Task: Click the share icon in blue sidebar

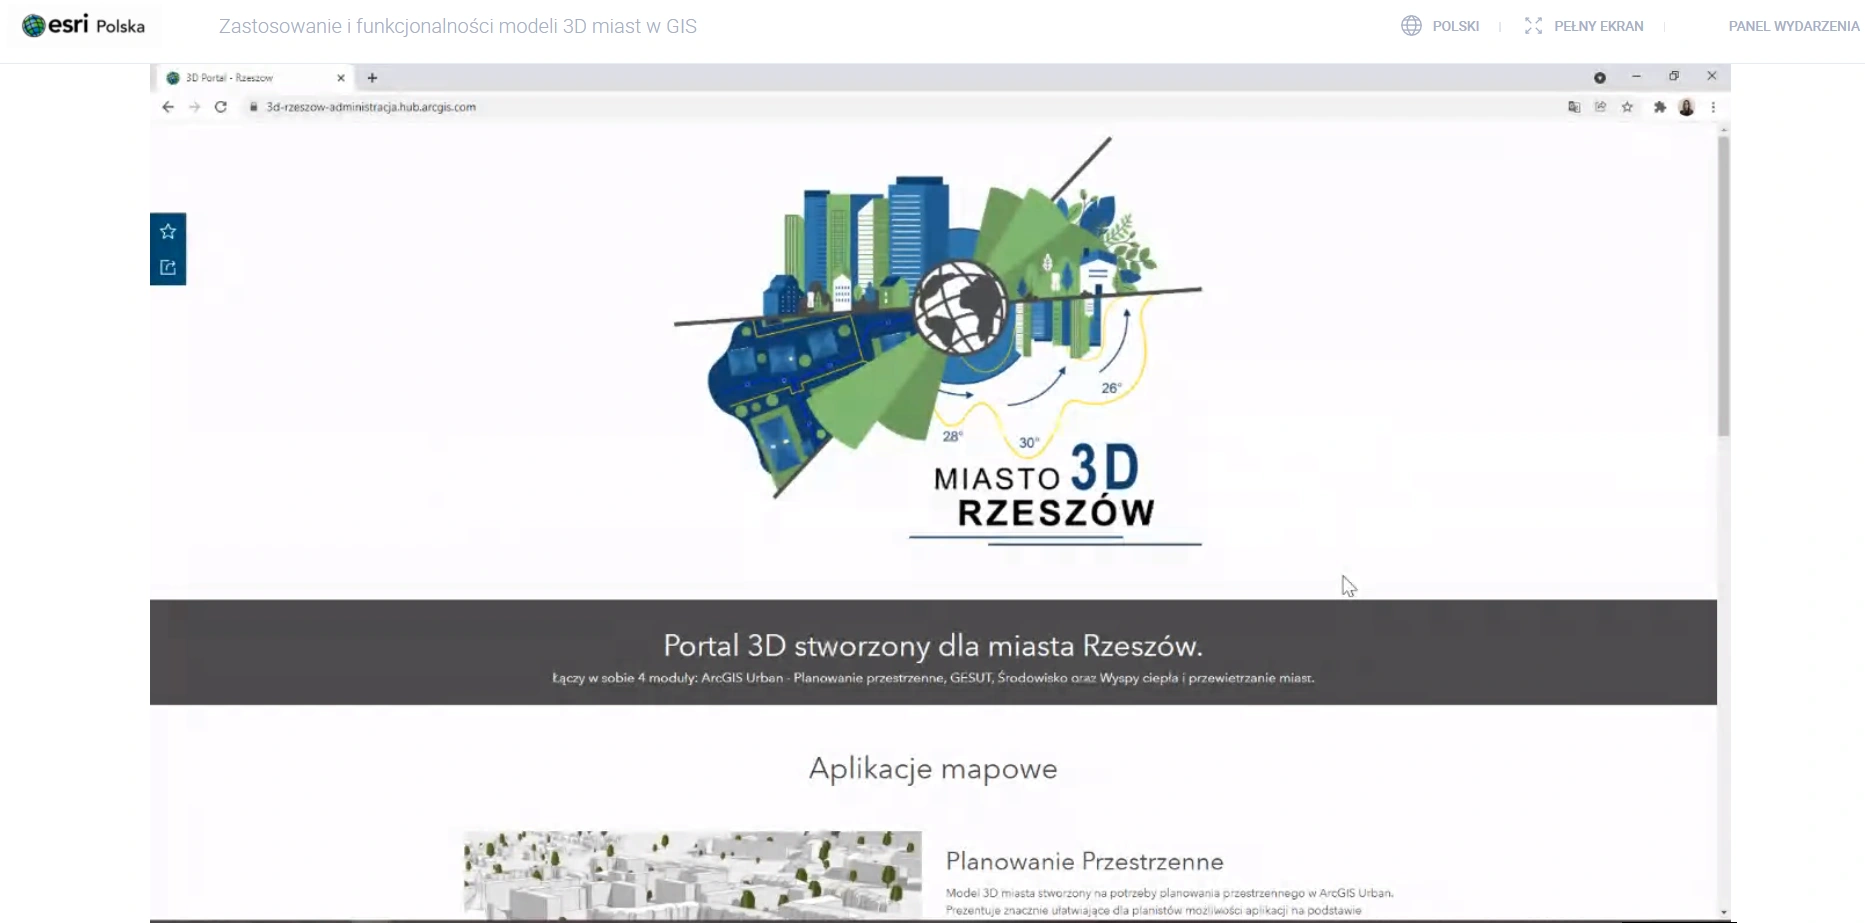Action: [168, 267]
